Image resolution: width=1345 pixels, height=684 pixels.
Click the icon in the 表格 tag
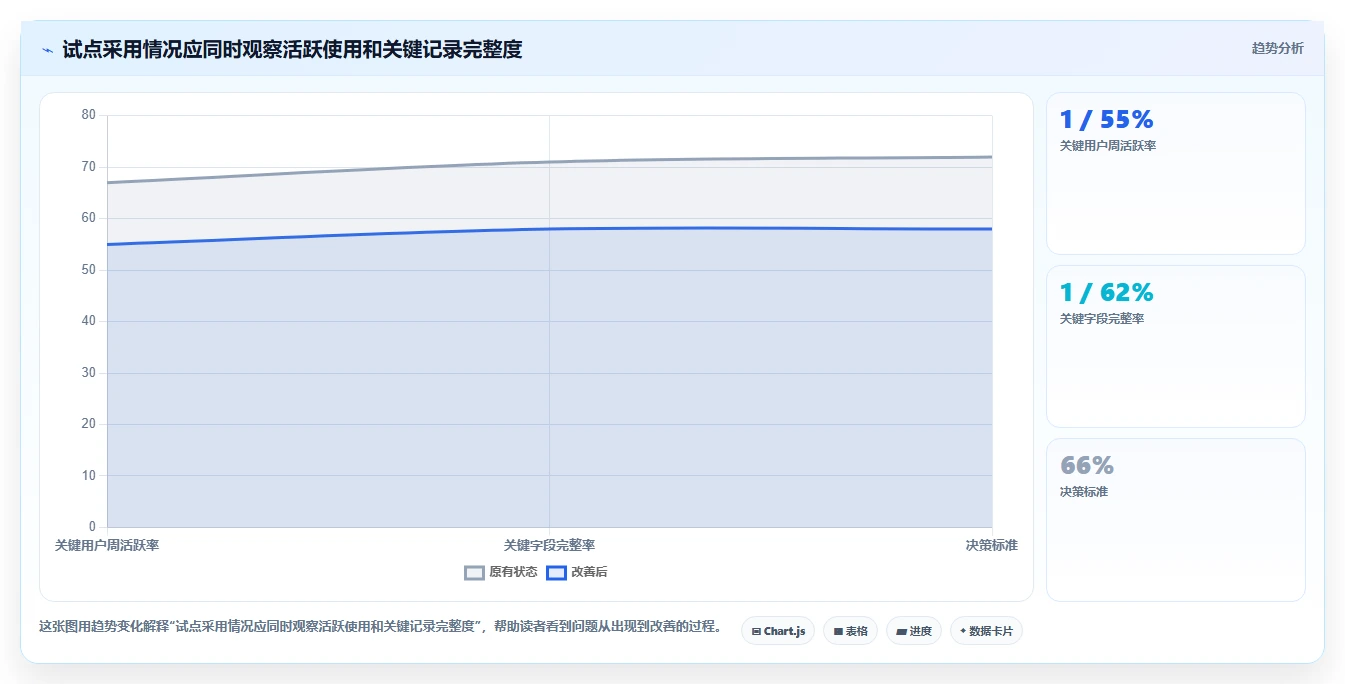(x=838, y=632)
